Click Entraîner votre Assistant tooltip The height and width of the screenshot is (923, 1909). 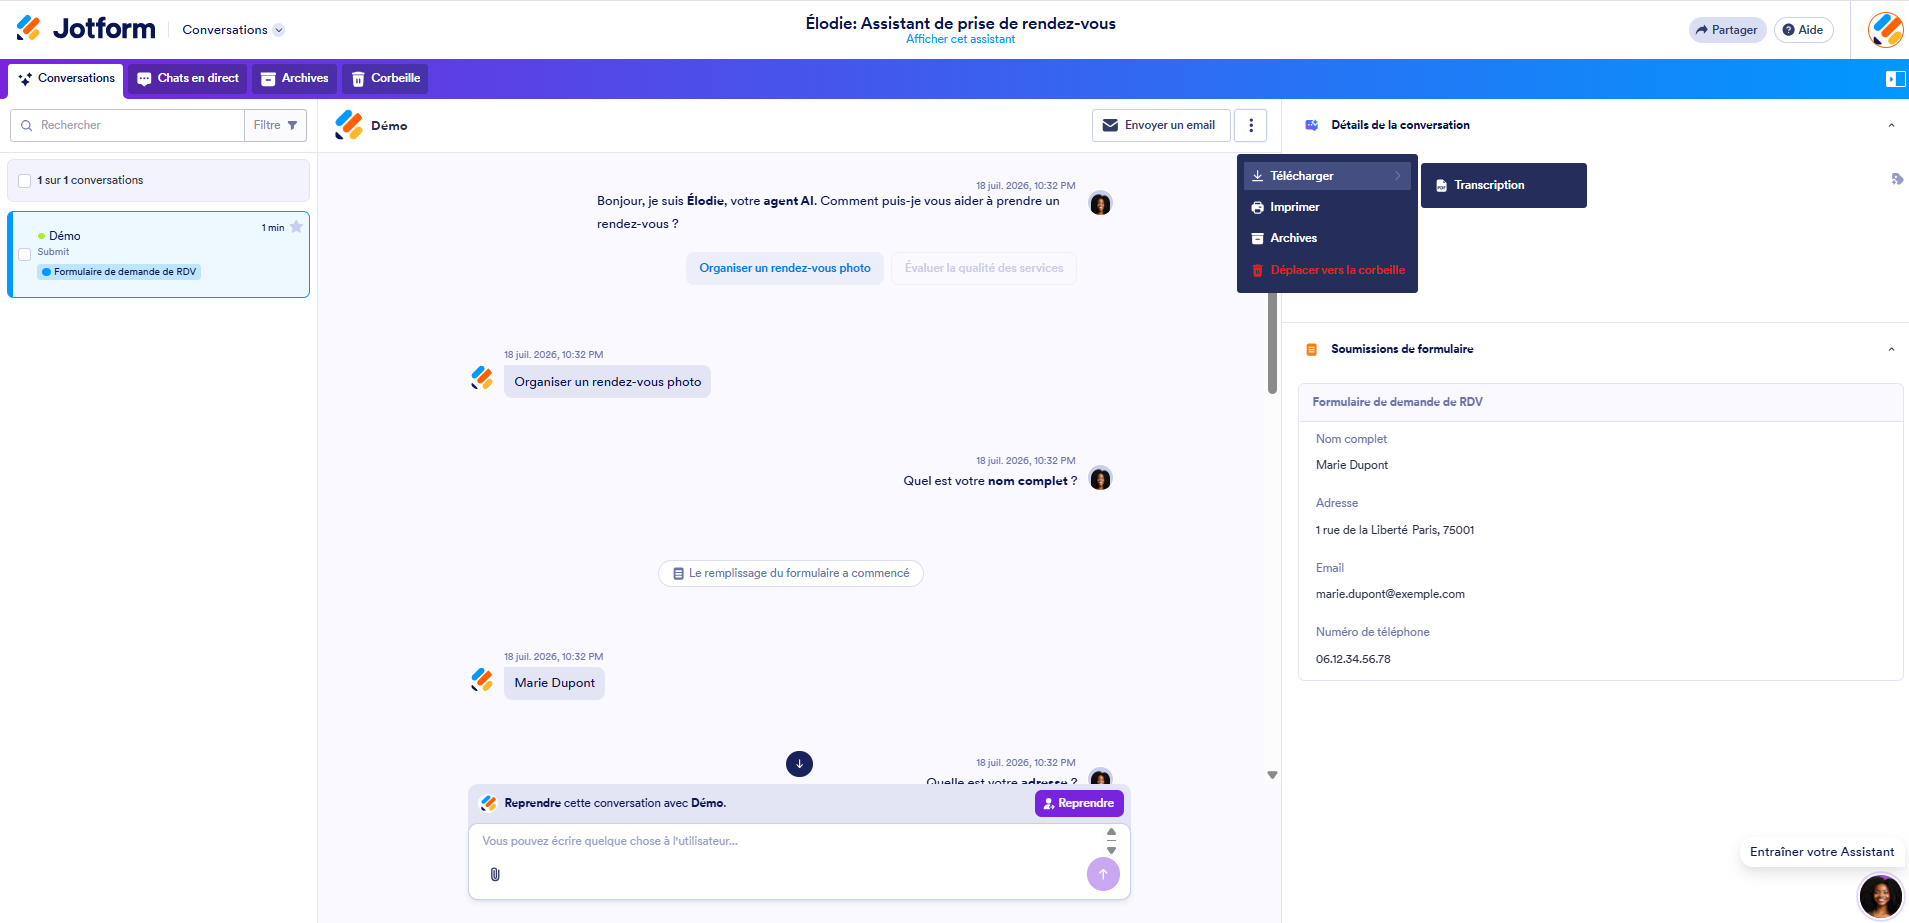coord(1822,852)
